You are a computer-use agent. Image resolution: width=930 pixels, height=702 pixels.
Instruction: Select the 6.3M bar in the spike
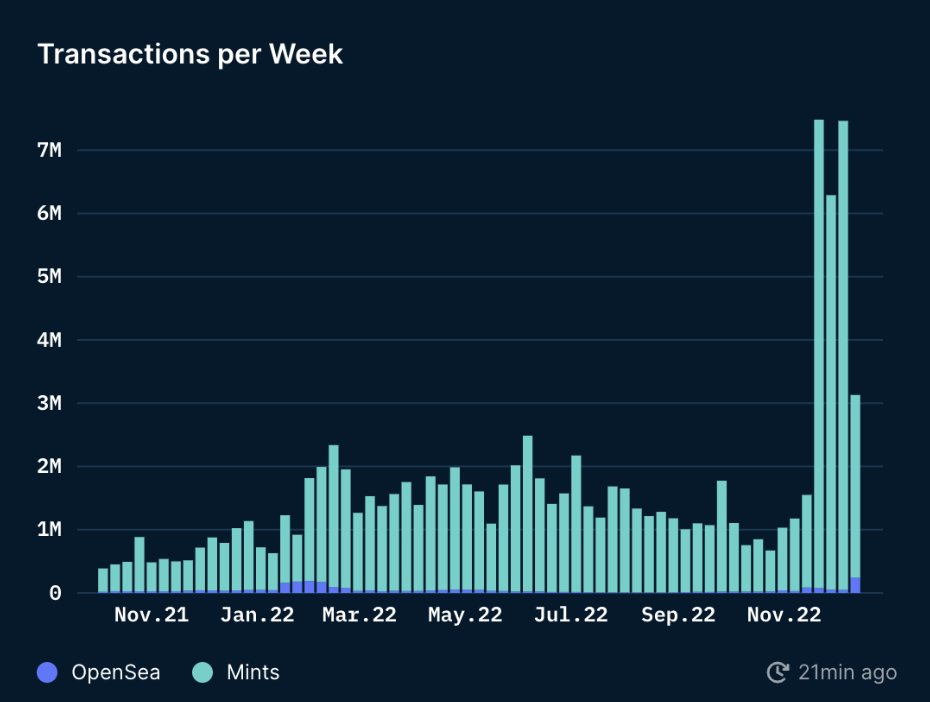coord(831,390)
